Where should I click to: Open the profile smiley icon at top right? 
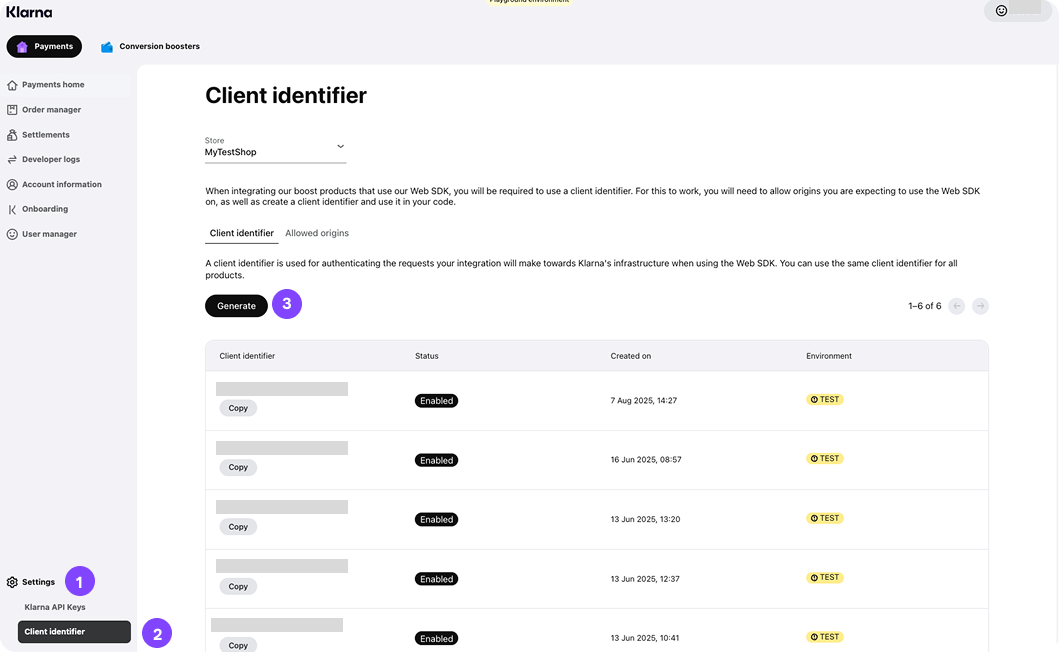point(1001,11)
